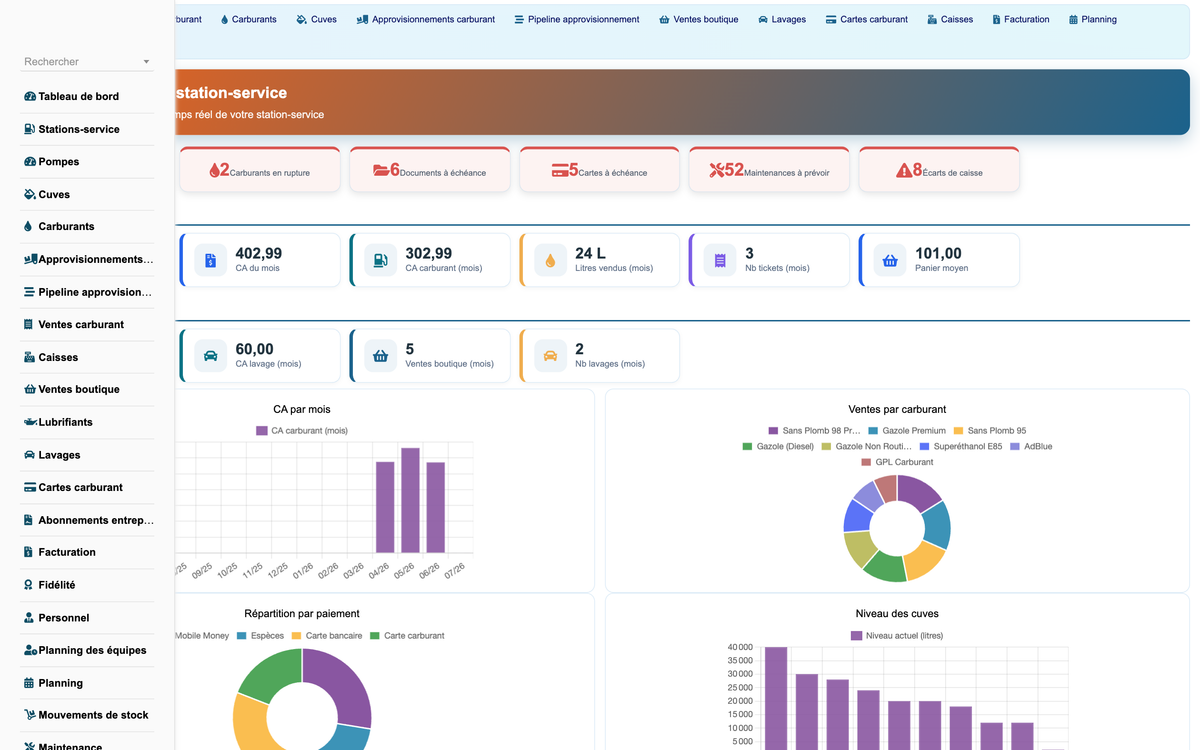Click tallest bar in Niveau des cuves chart

pyautogui.click(x=776, y=698)
